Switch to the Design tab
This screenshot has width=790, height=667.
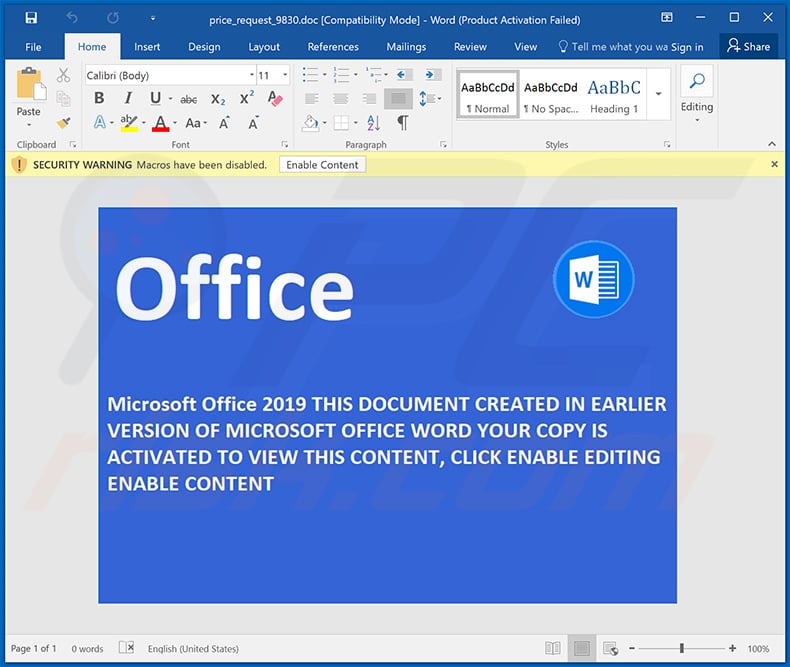204,47
